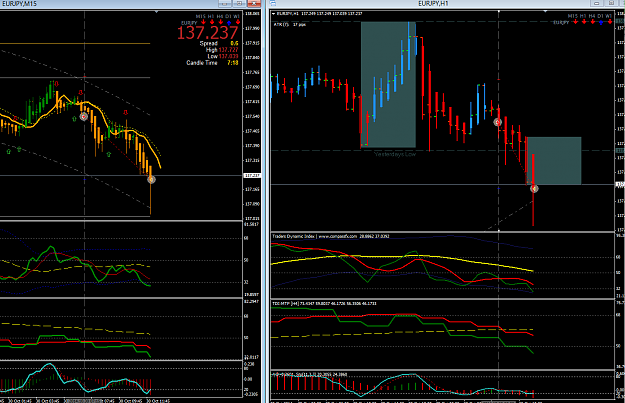This screenshot has width=625, height=403.
Task: Select the orange horizontal line on M15 chart
Action: 75,43
